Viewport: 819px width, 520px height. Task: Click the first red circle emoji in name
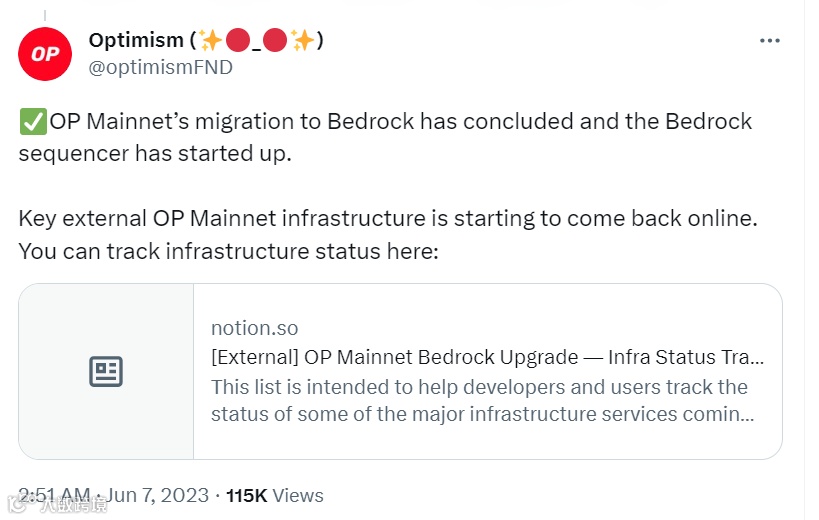[237, 41]
